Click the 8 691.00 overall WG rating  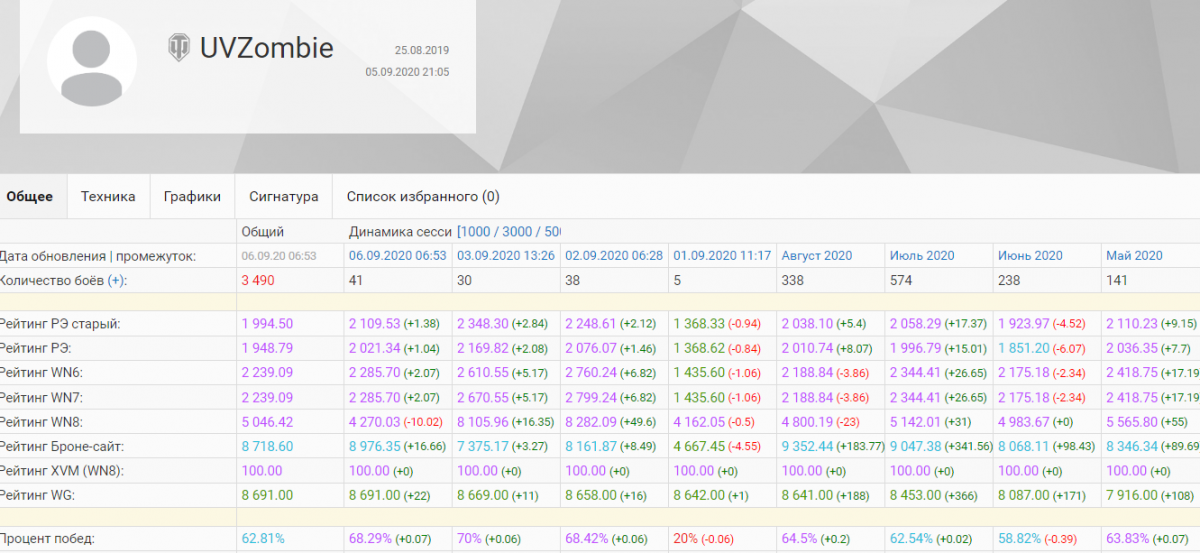(267, 494)
